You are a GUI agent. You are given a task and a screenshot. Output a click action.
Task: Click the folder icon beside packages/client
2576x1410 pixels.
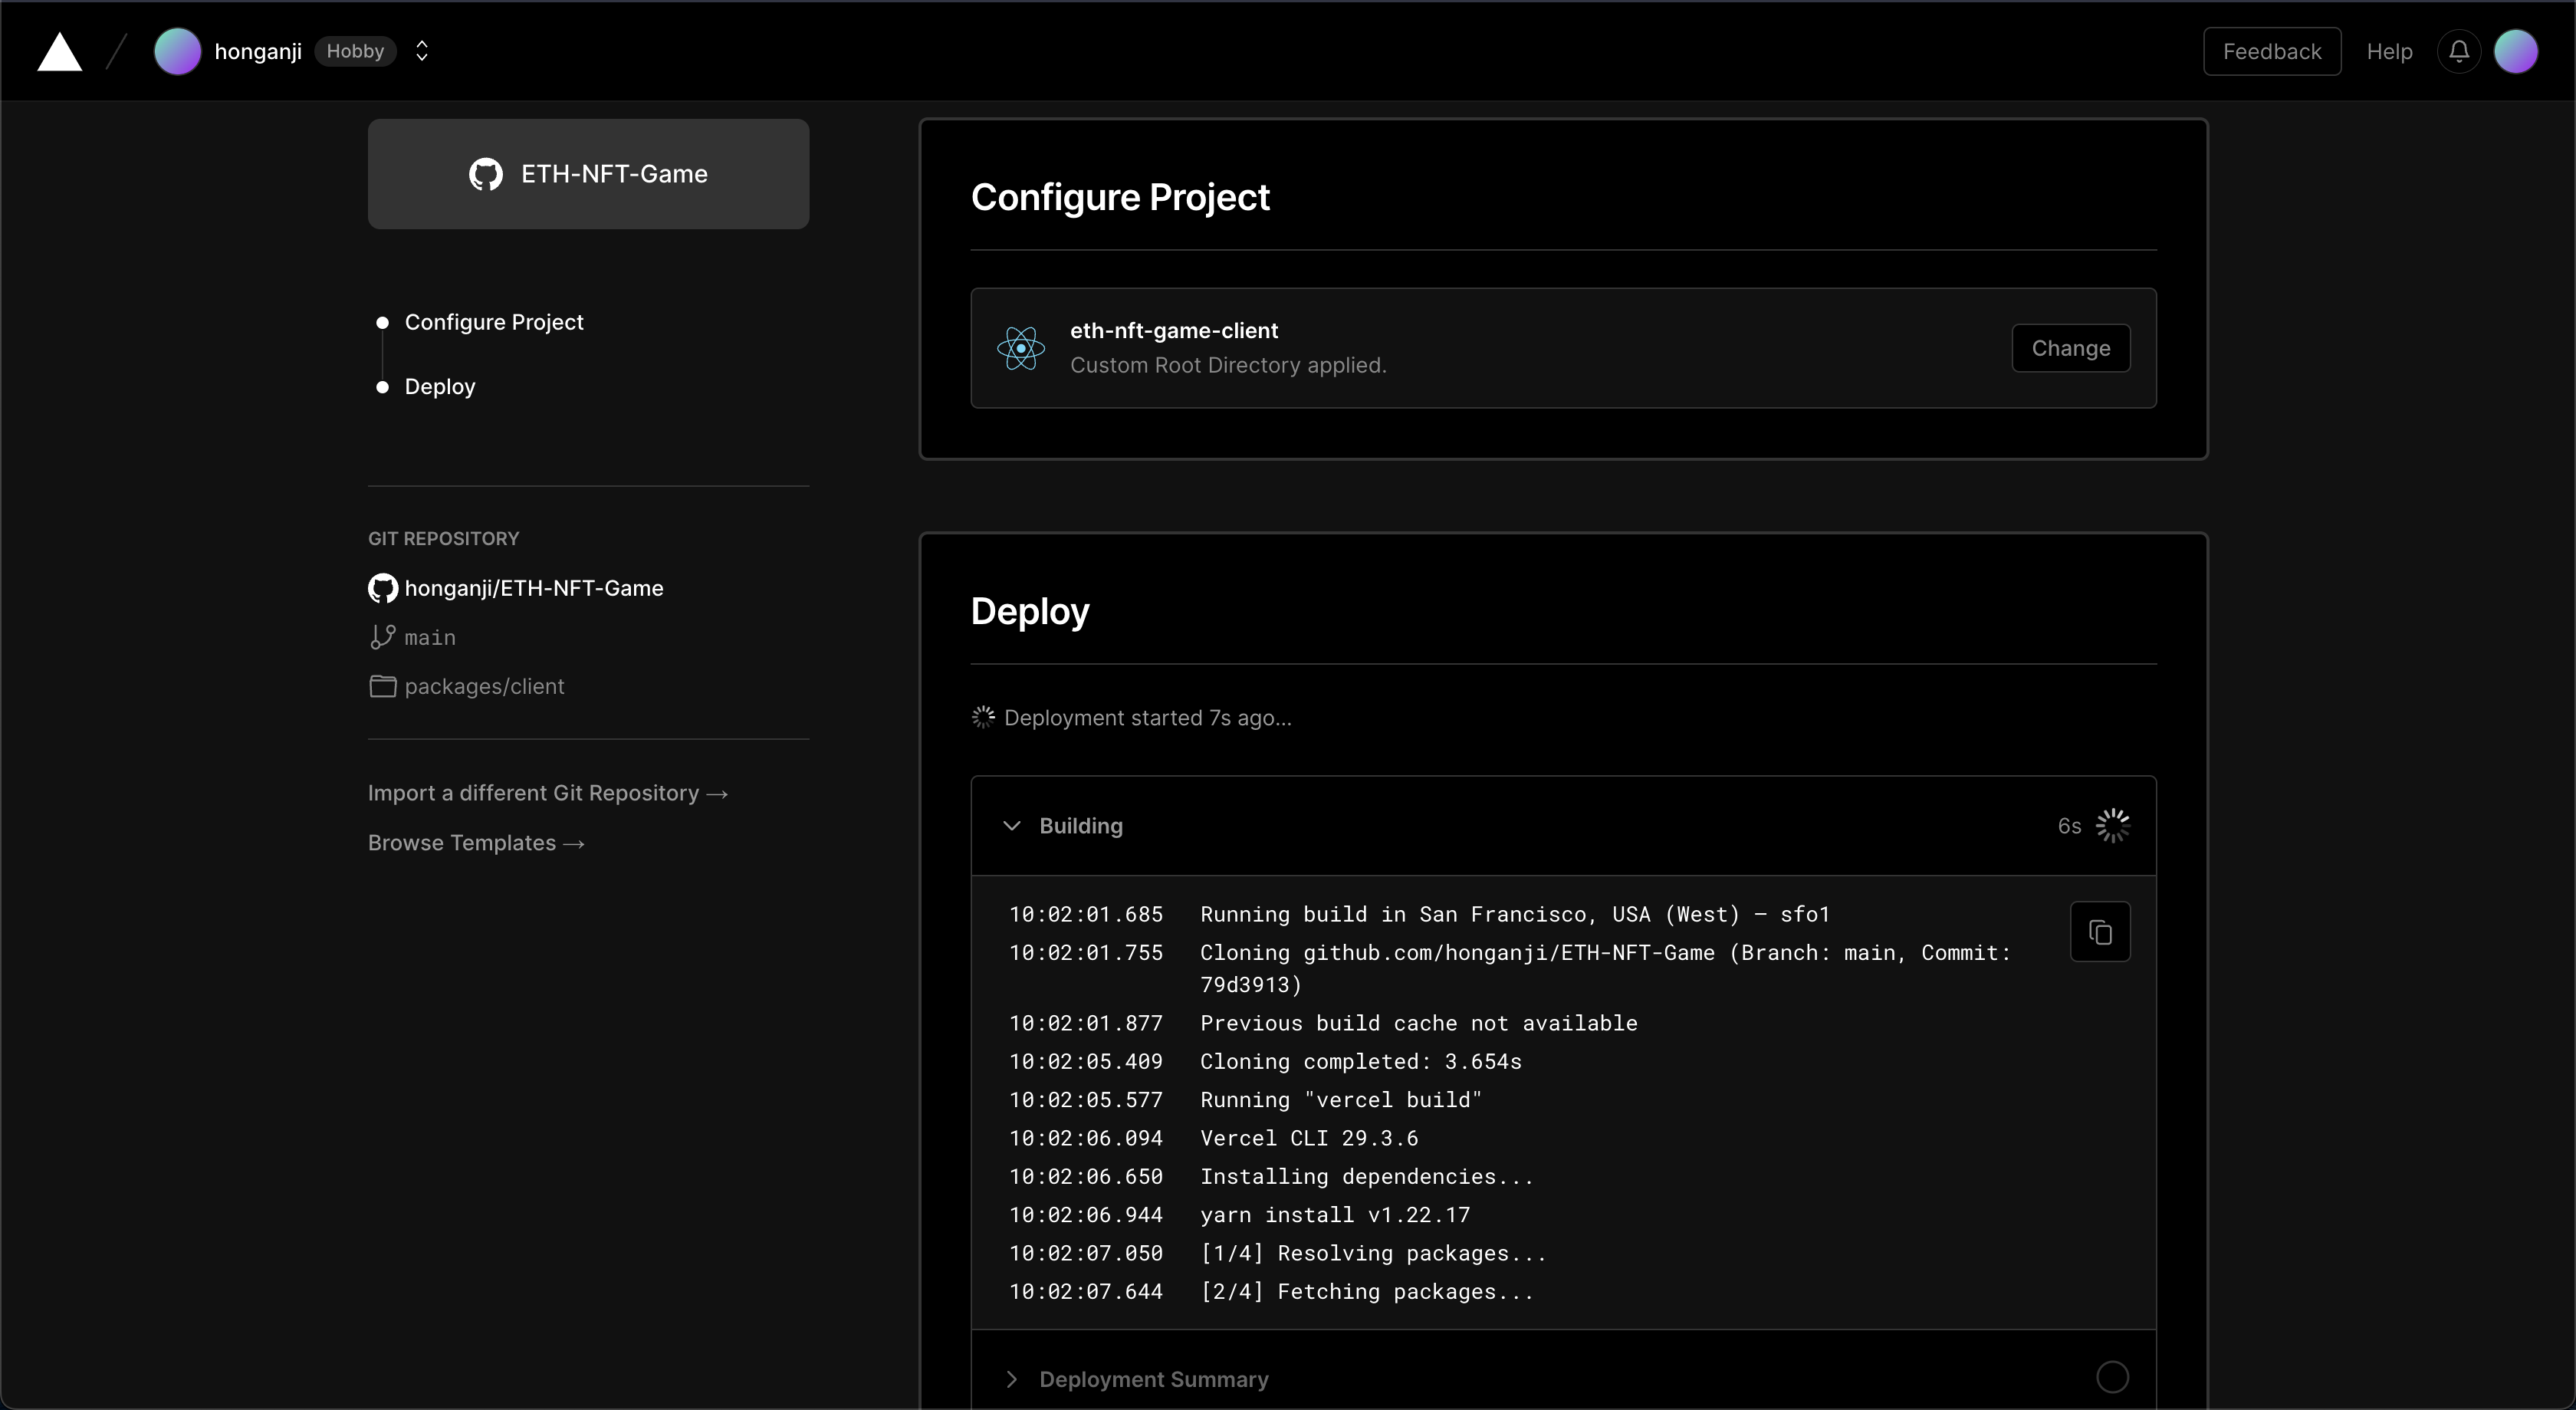[383, 686]
